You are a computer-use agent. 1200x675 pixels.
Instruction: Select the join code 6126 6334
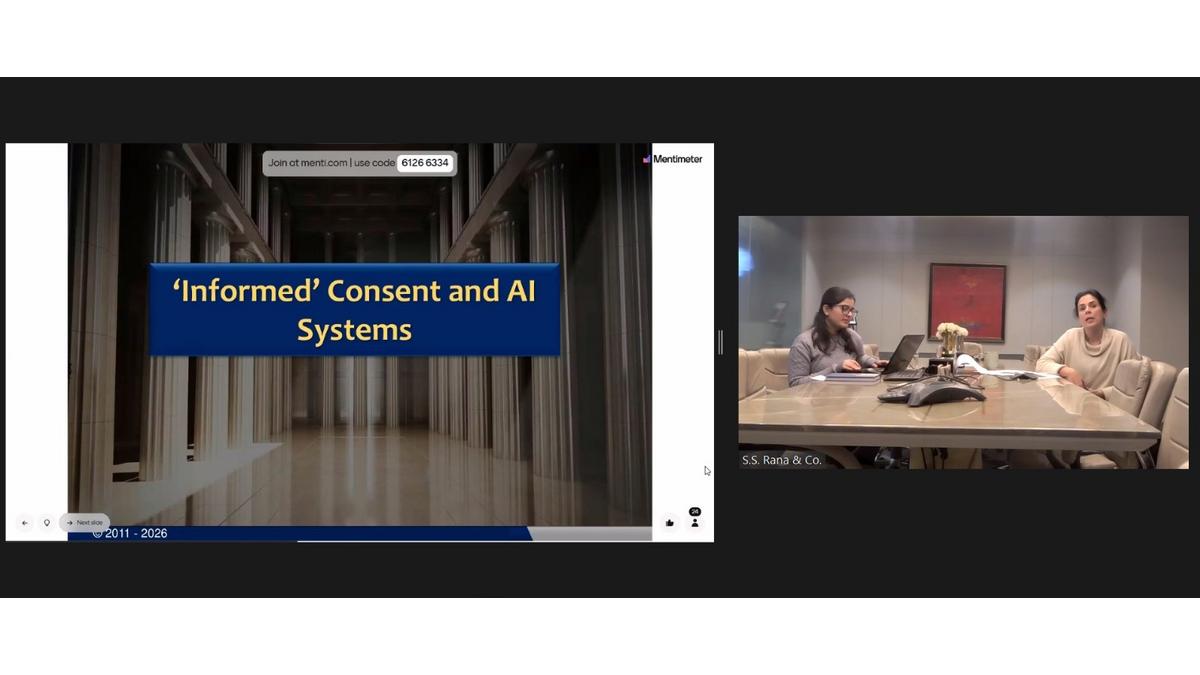425,163
